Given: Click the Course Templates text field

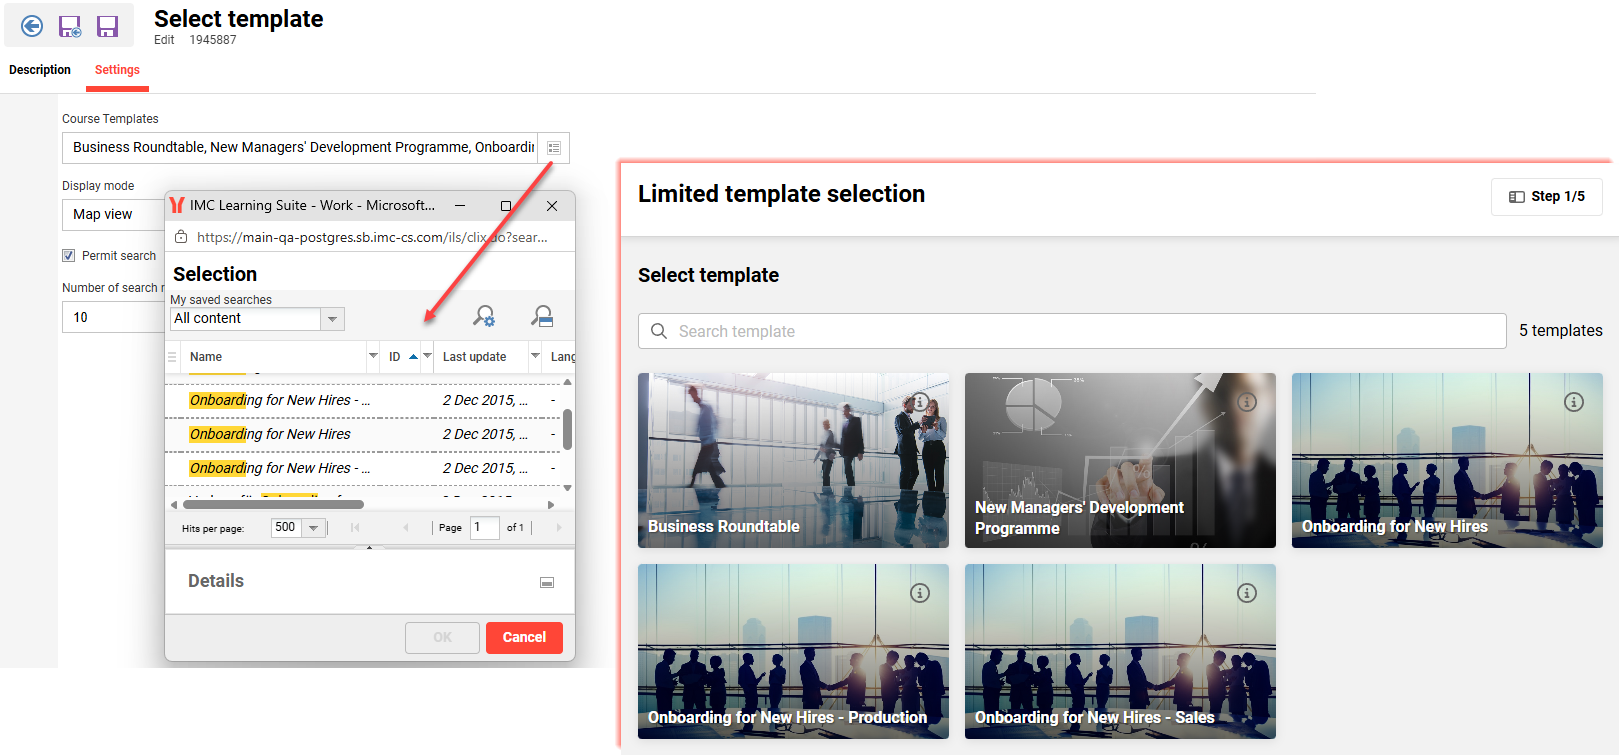Looking at the screenshot, I should pos(300,148).
